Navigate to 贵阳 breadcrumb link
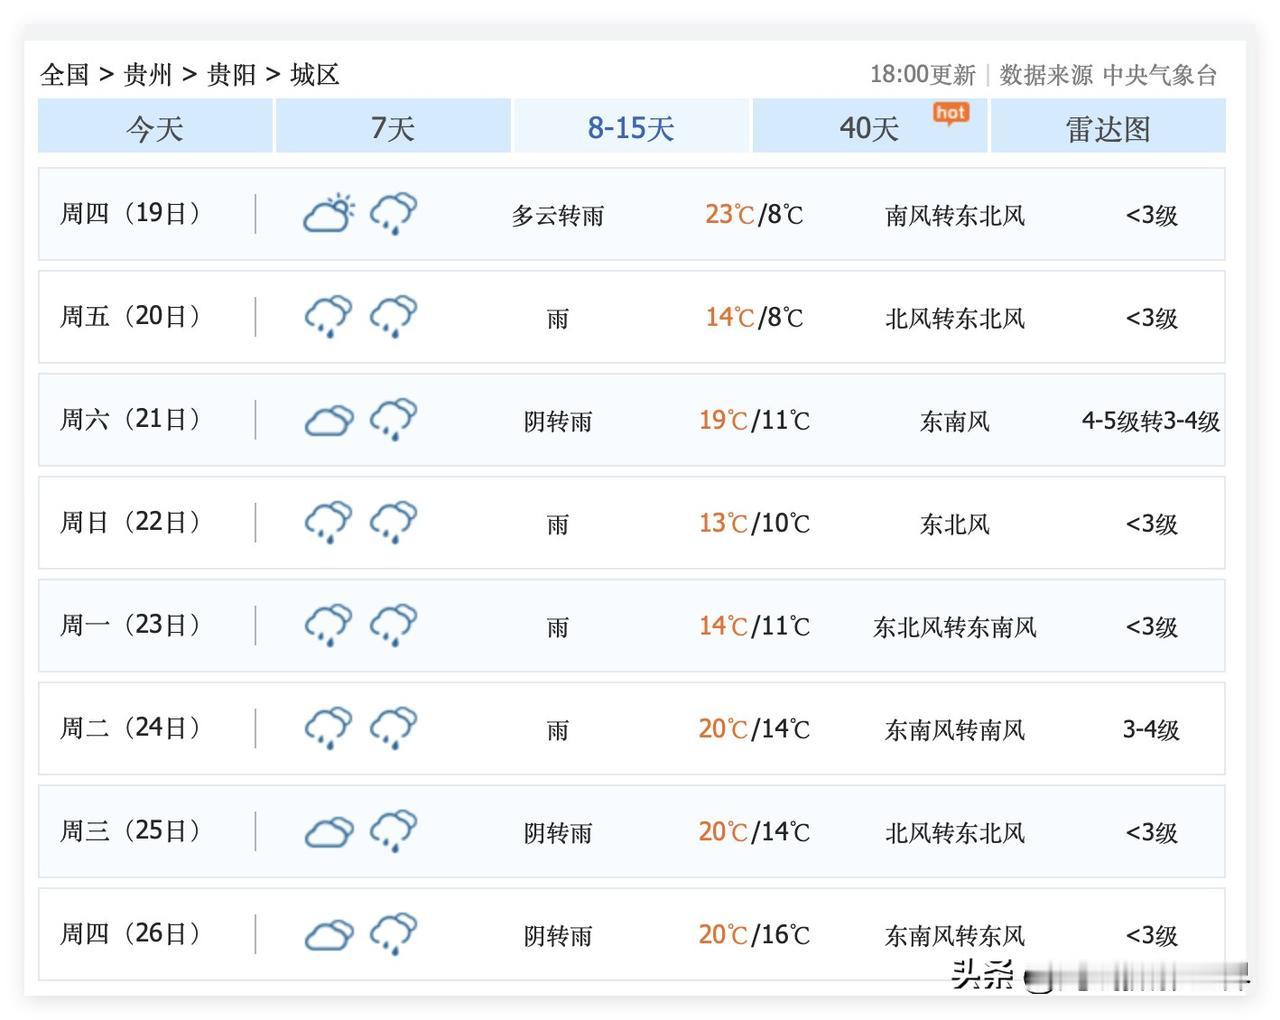The image size is (1280, 1020). (231, 74)
